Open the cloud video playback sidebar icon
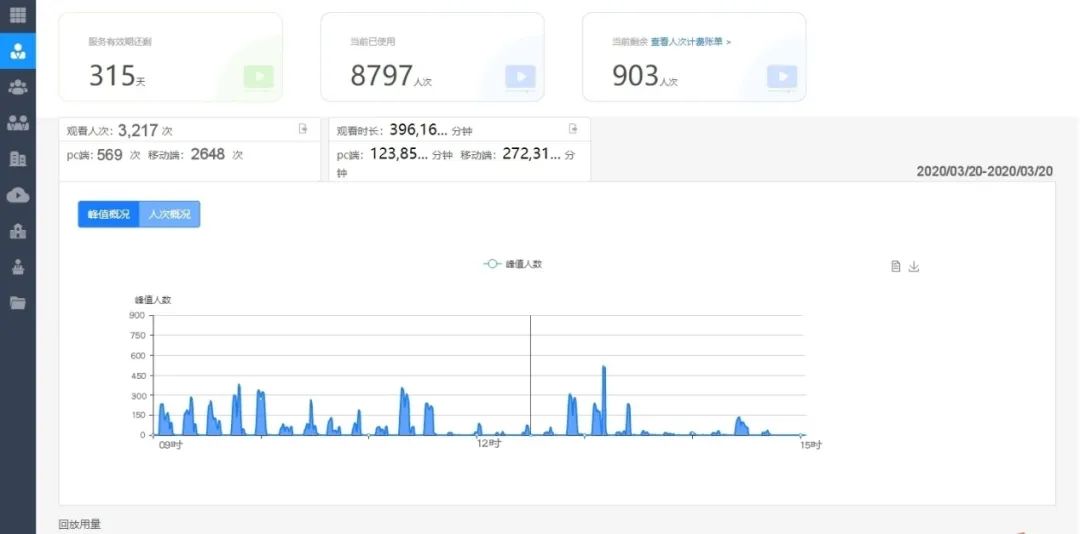The width and height of the screenshot is (1080, 534). pyautogui.click(x=18, y=195)
